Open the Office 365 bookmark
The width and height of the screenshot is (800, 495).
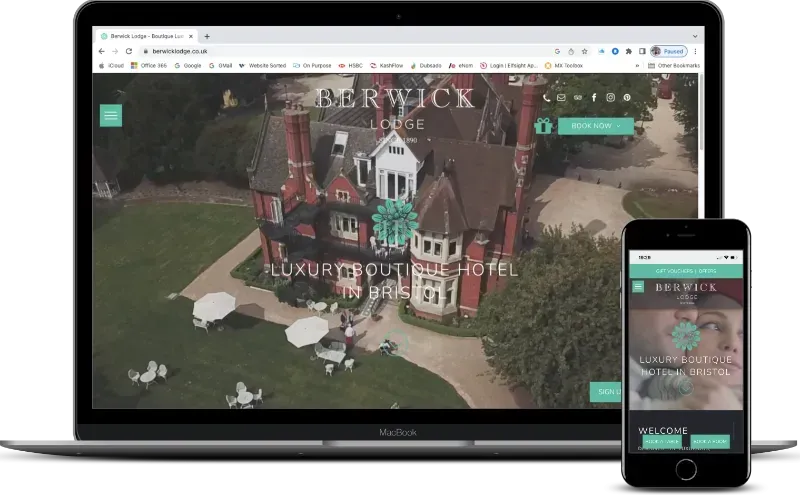[149, 66]
